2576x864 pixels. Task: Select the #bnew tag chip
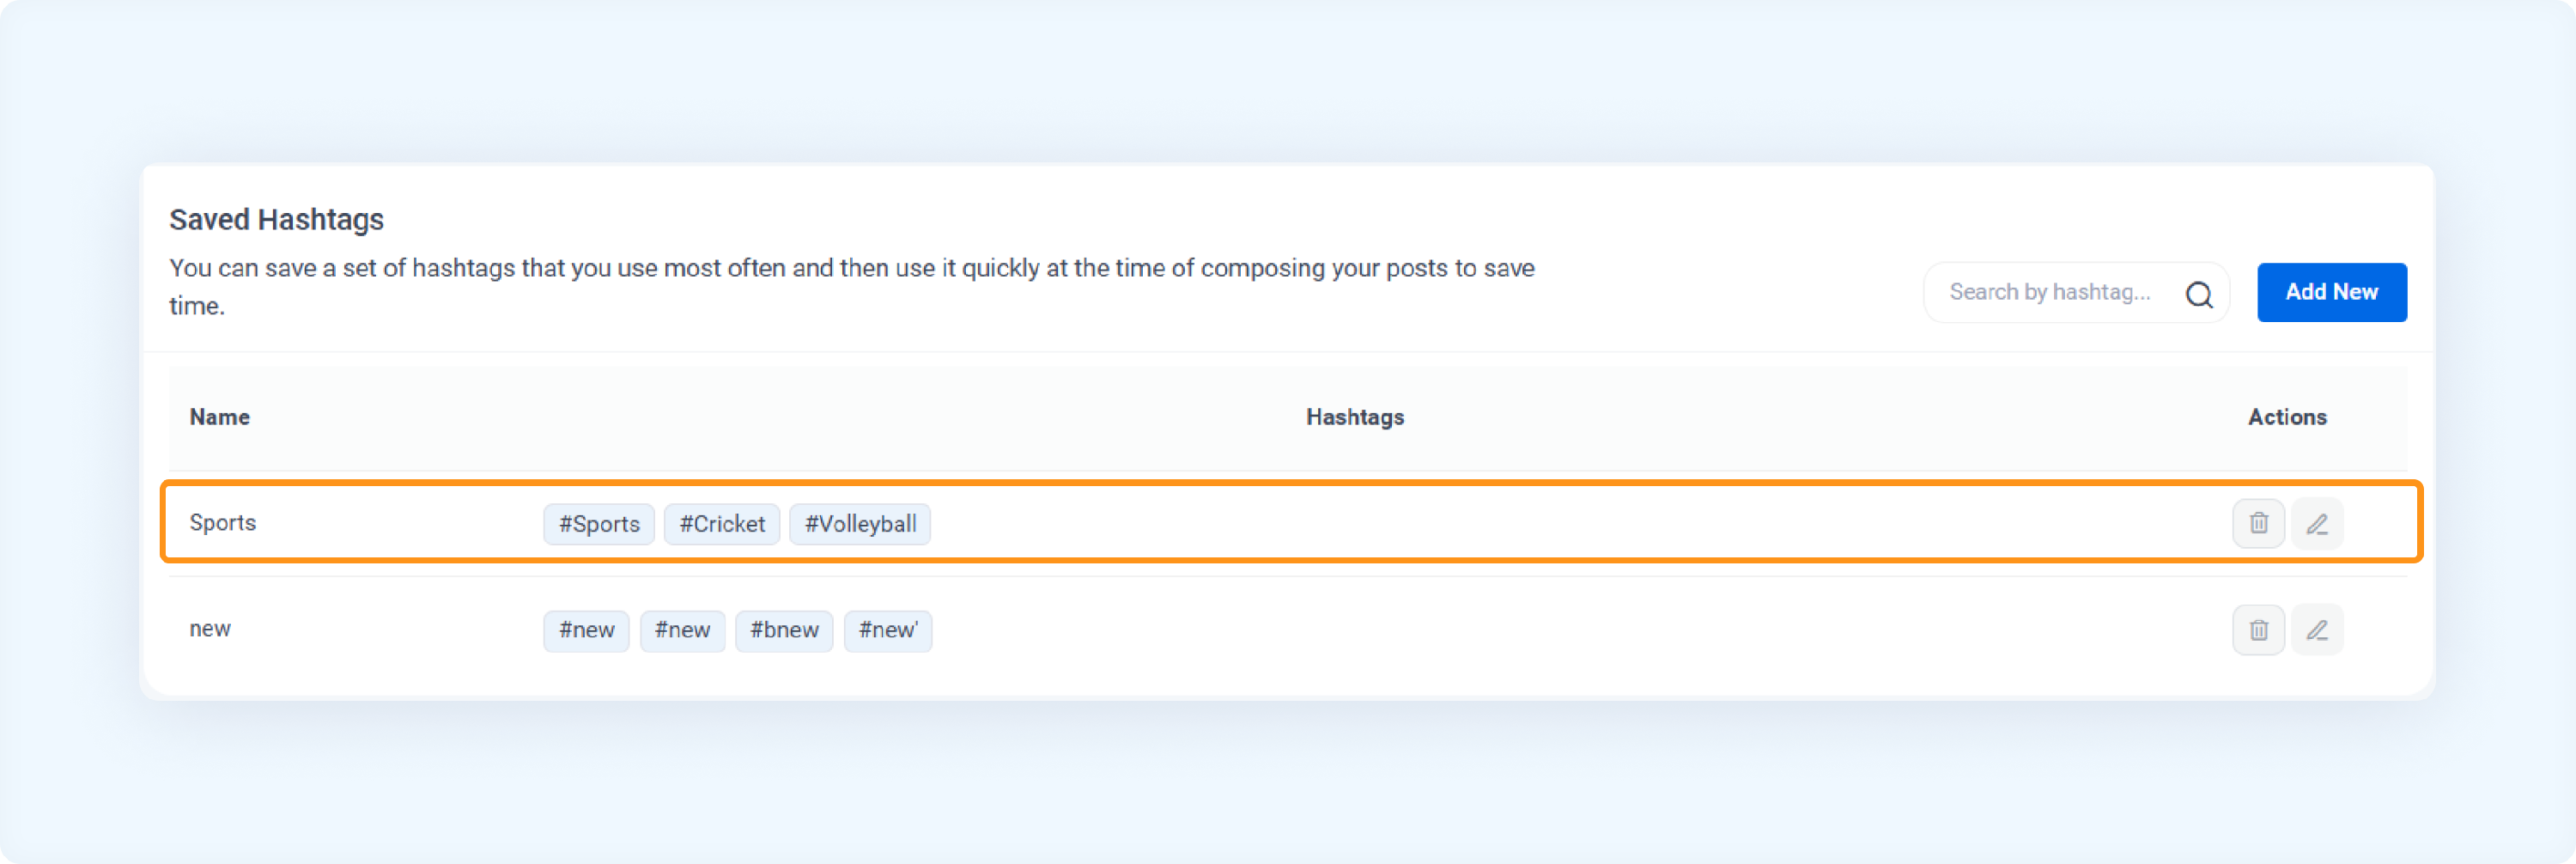tap(784, 630)
